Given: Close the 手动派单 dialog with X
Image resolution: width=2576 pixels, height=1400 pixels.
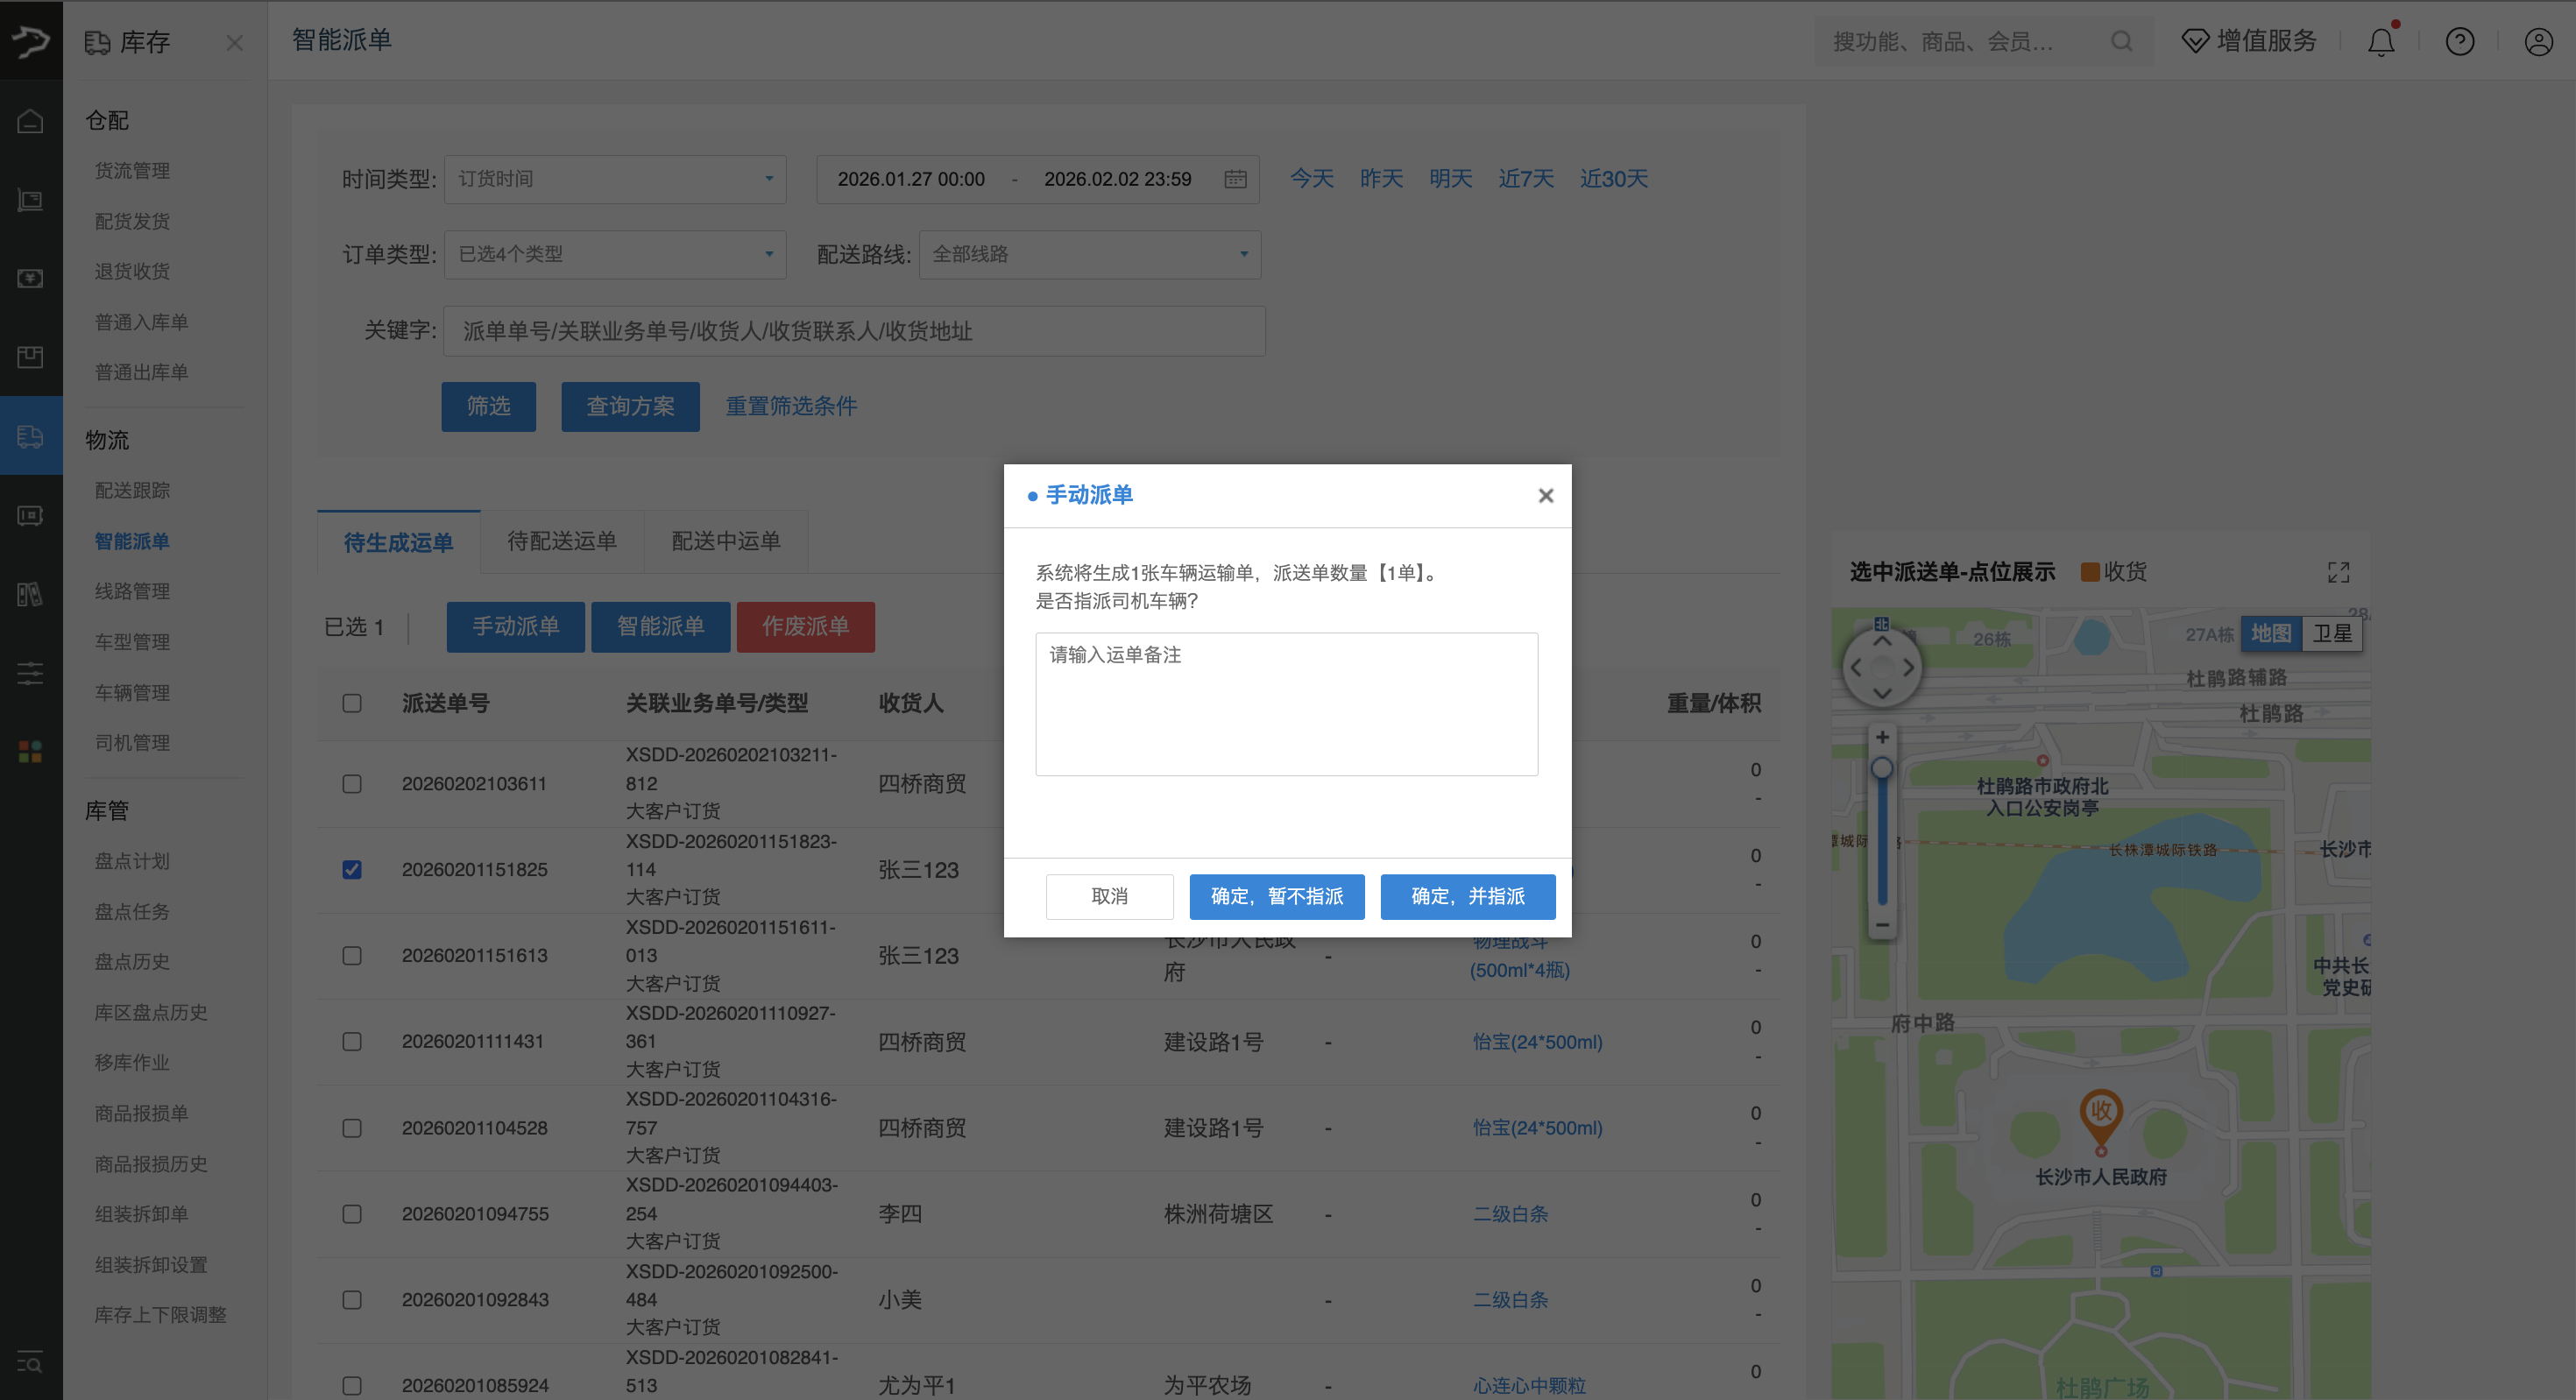Looking at the screenshot, I should pyautogui.click(x=1545, y=496).
